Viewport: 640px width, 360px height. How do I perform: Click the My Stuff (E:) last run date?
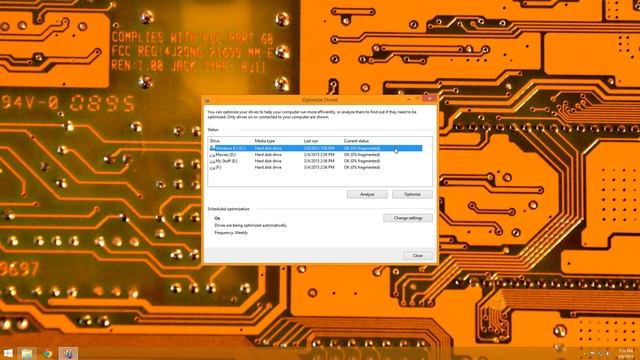(x=319, y=161)
